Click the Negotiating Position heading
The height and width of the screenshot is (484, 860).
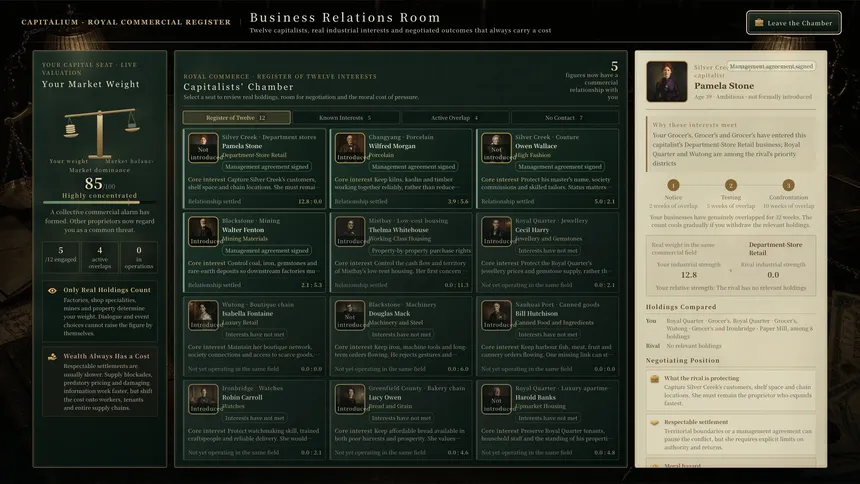pos(682,361)
